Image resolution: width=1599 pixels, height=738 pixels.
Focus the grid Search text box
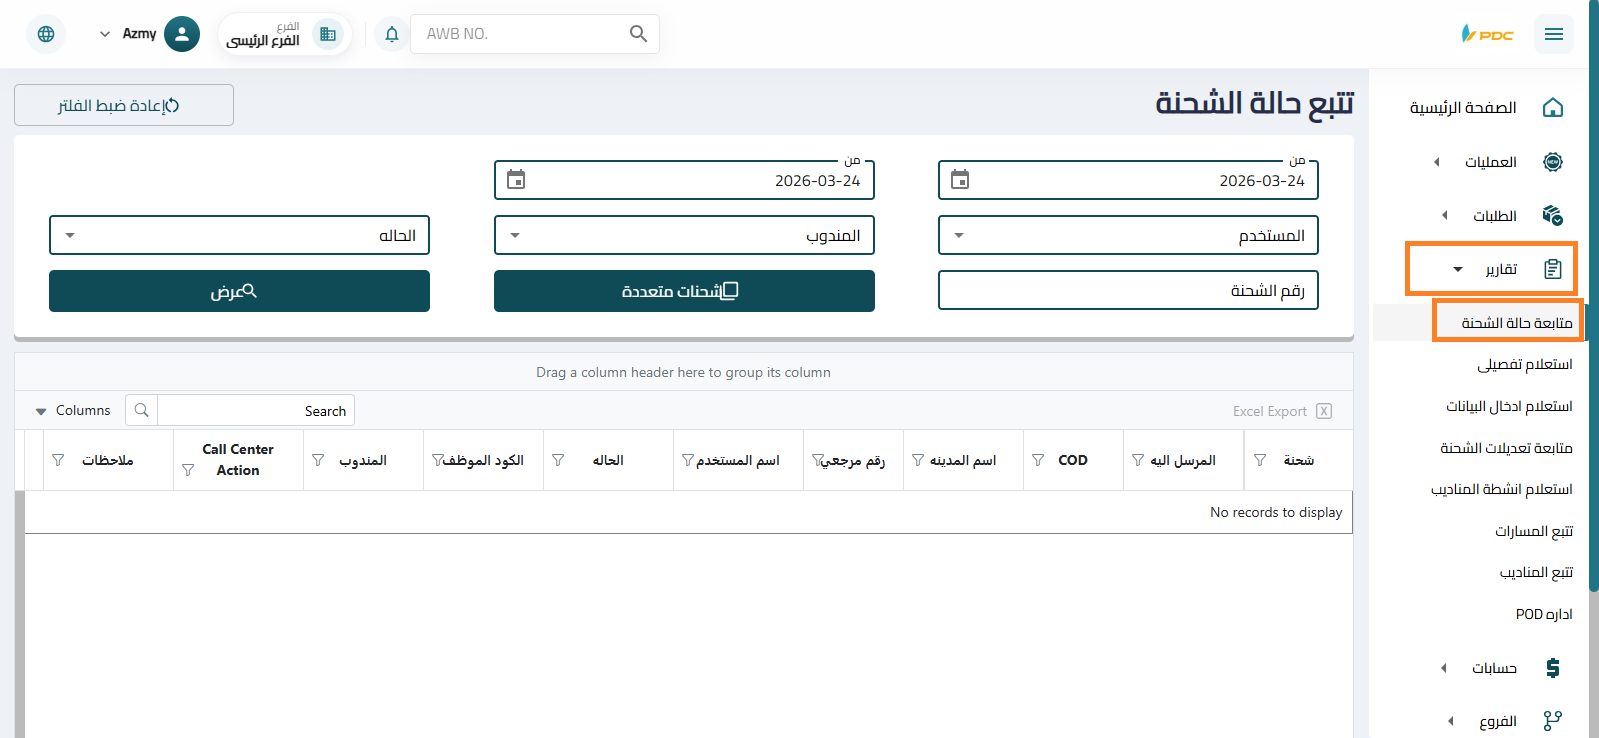click(256, 410)
